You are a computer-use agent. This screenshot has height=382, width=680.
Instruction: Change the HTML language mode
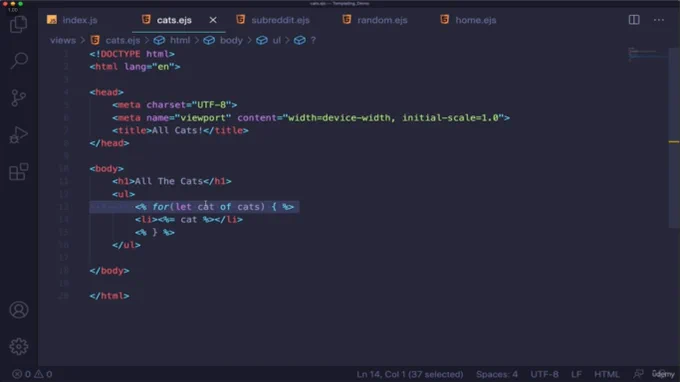[606, 374]
